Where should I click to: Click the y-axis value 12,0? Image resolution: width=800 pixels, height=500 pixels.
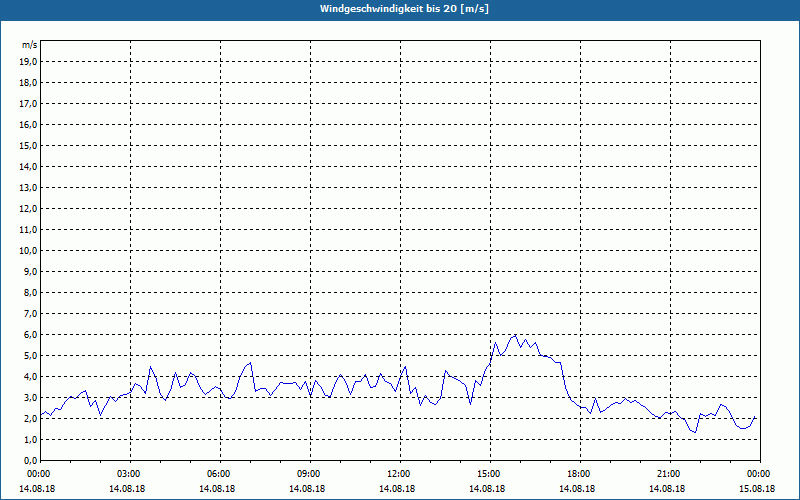[28, 209]
